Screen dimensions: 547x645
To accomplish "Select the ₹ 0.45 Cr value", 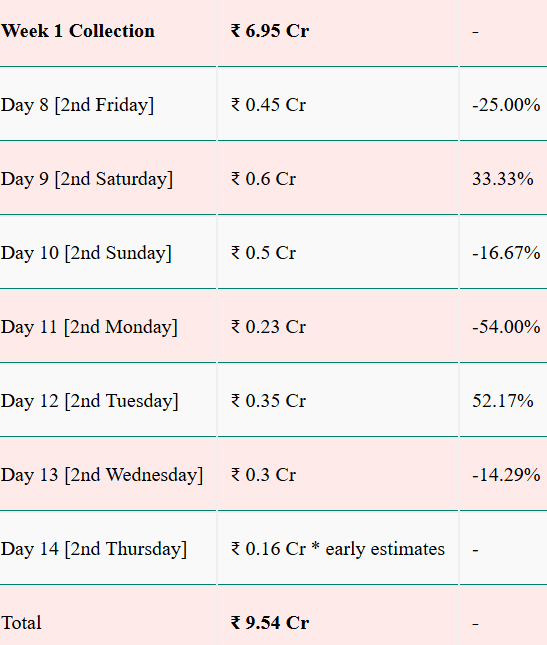I will pos(268,105).
